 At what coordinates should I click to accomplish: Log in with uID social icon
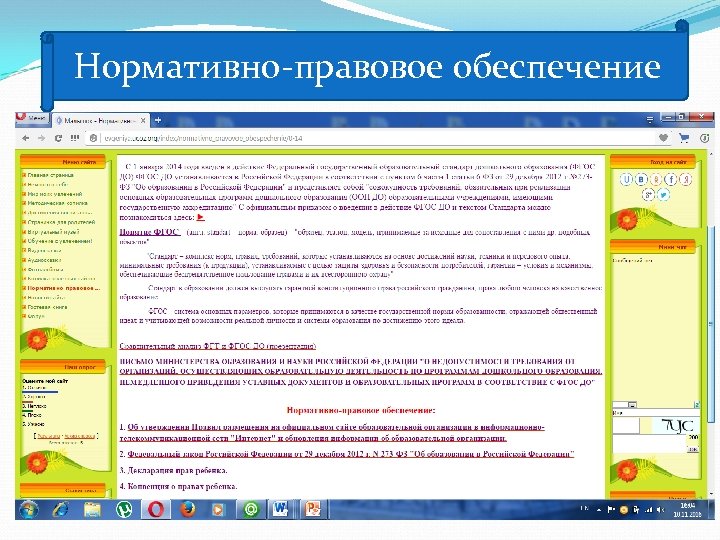coord(626,179)
